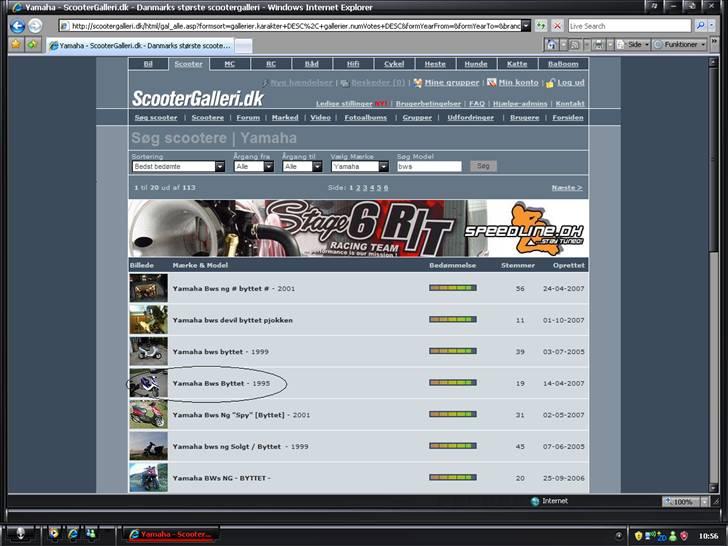Click the Søg Model input containing bws

coord(429,166)
